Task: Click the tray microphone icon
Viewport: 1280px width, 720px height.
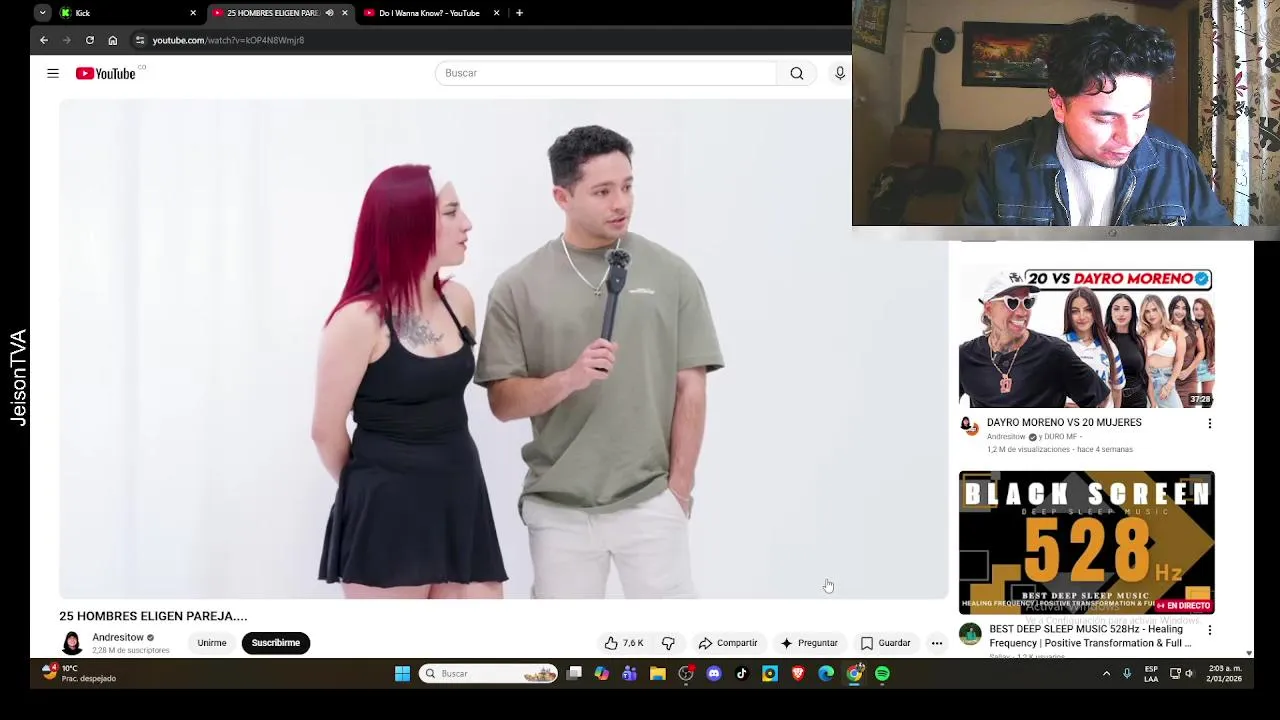Action: (1127, 674)
